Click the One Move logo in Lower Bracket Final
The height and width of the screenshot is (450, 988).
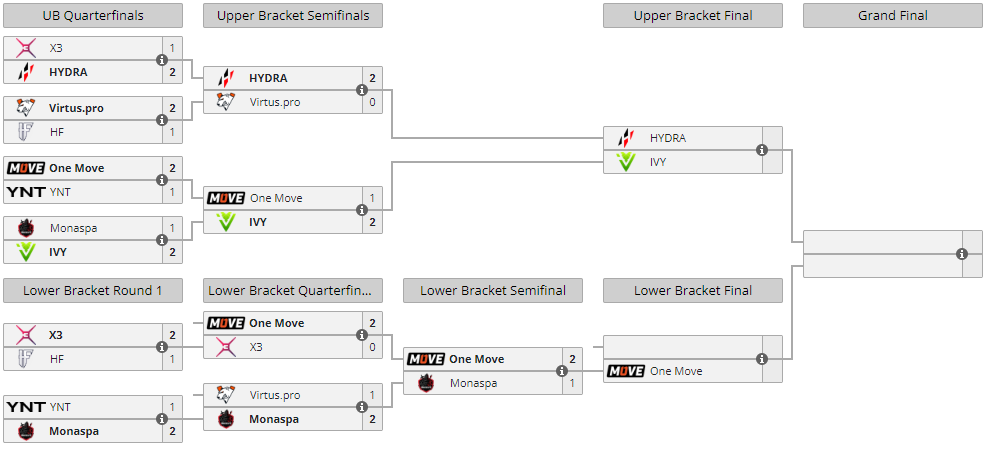[626, 371]
